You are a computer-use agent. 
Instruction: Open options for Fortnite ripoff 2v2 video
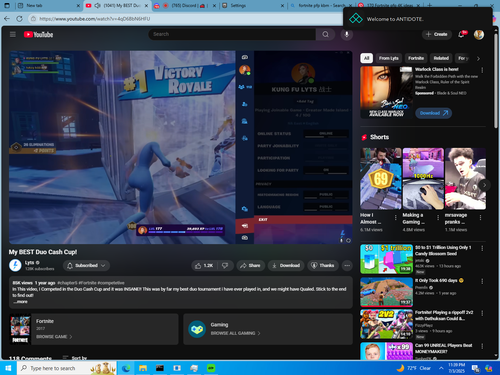tap(482, 313)
